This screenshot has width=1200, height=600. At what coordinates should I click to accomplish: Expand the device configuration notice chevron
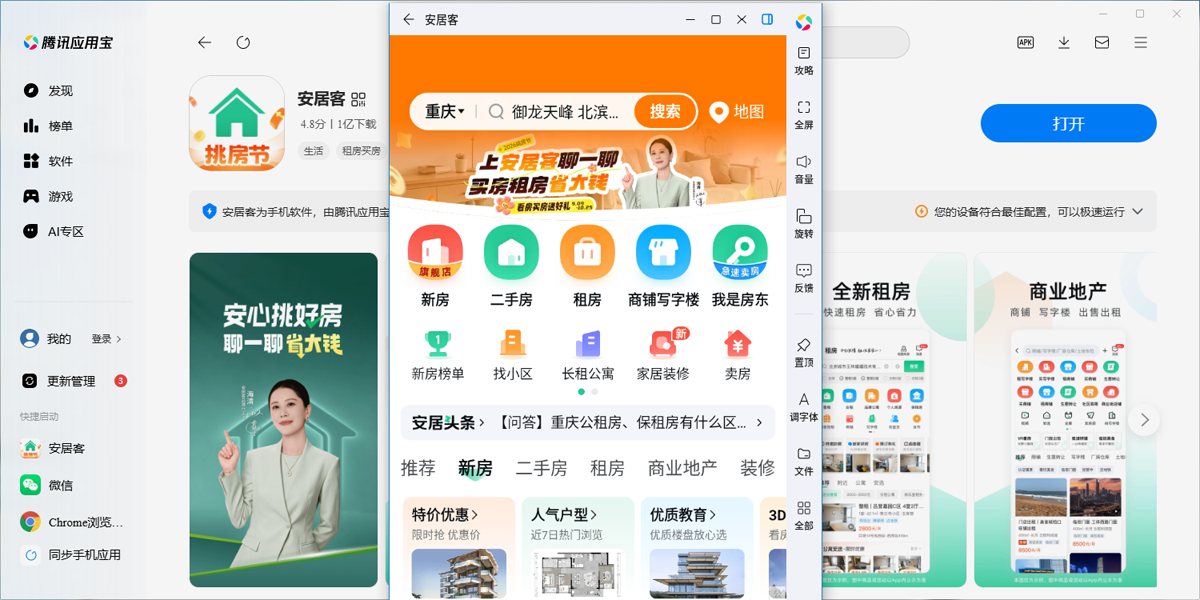pyautogui.click(x=1137, y=212)
